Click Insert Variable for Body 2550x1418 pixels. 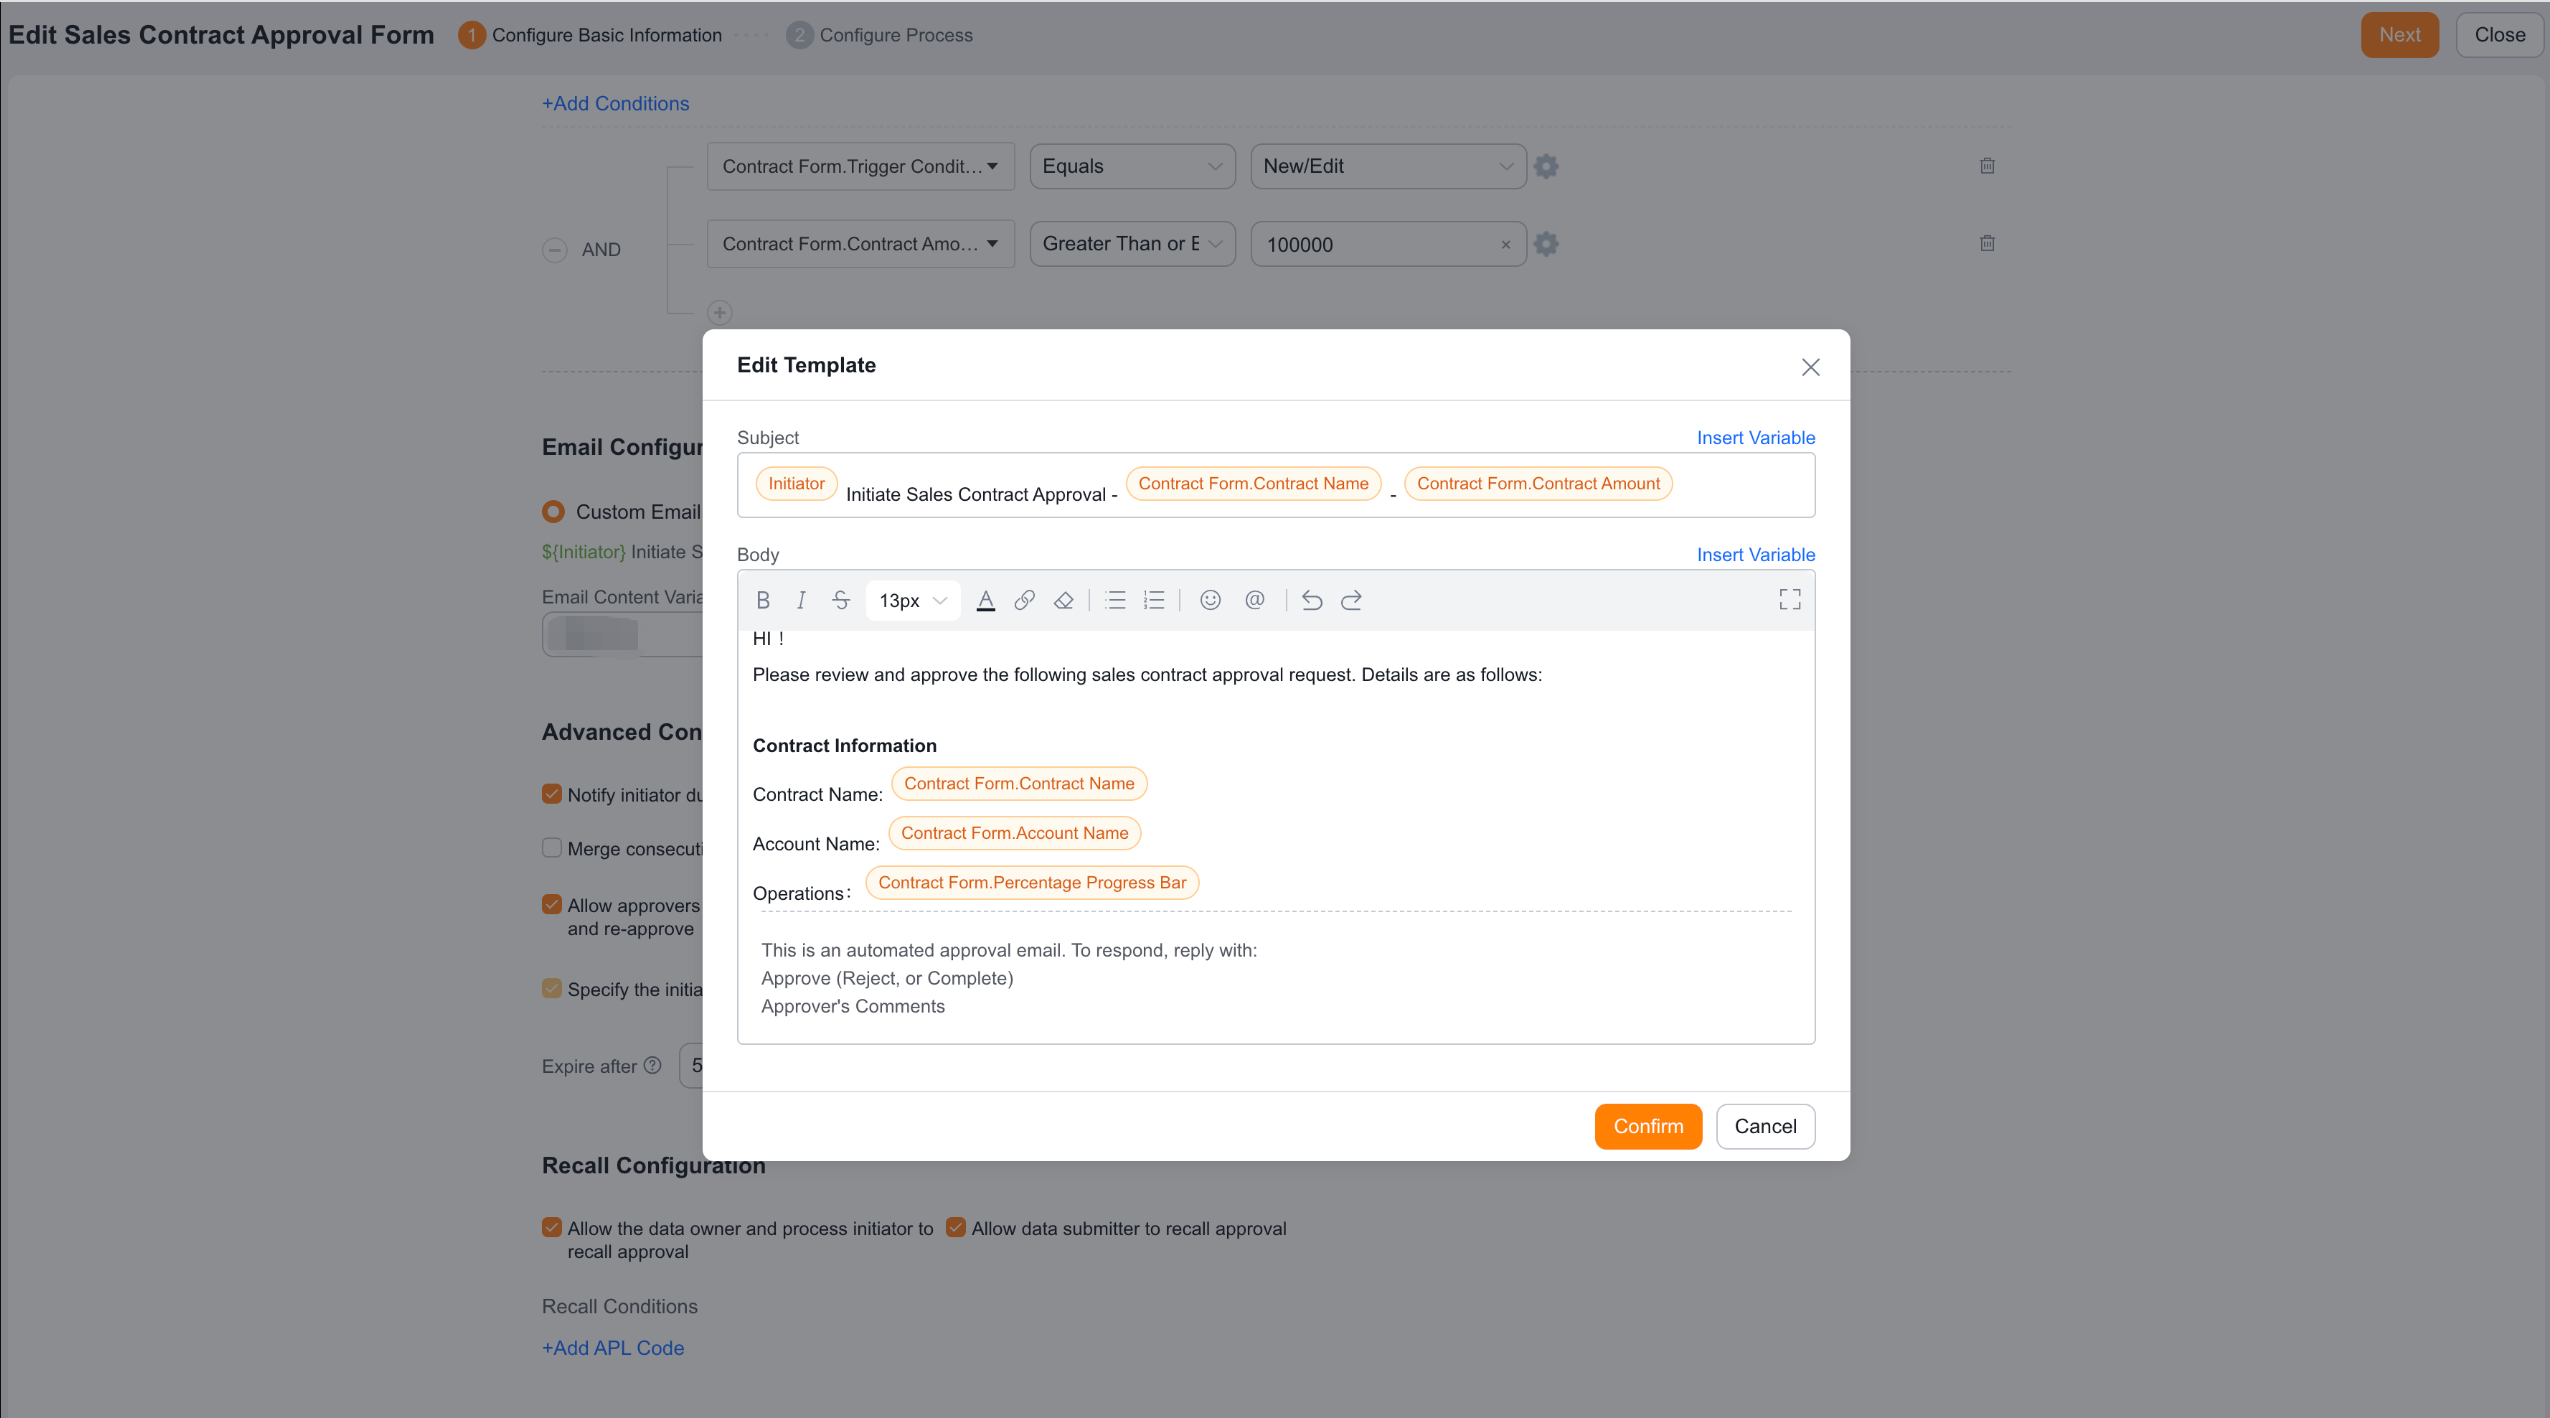(1755, 555)
